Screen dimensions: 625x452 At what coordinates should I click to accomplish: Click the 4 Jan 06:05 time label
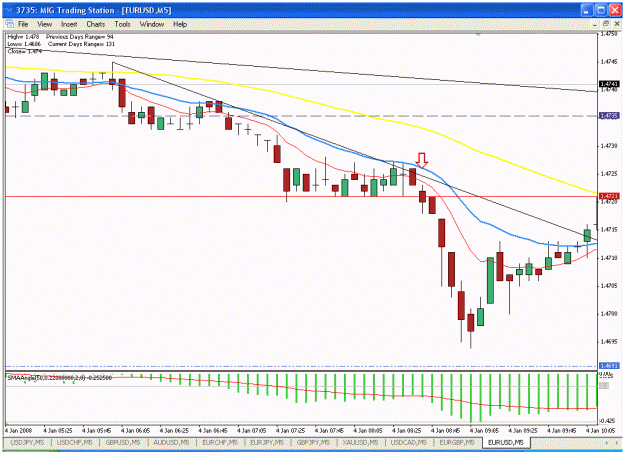point(136,430)
